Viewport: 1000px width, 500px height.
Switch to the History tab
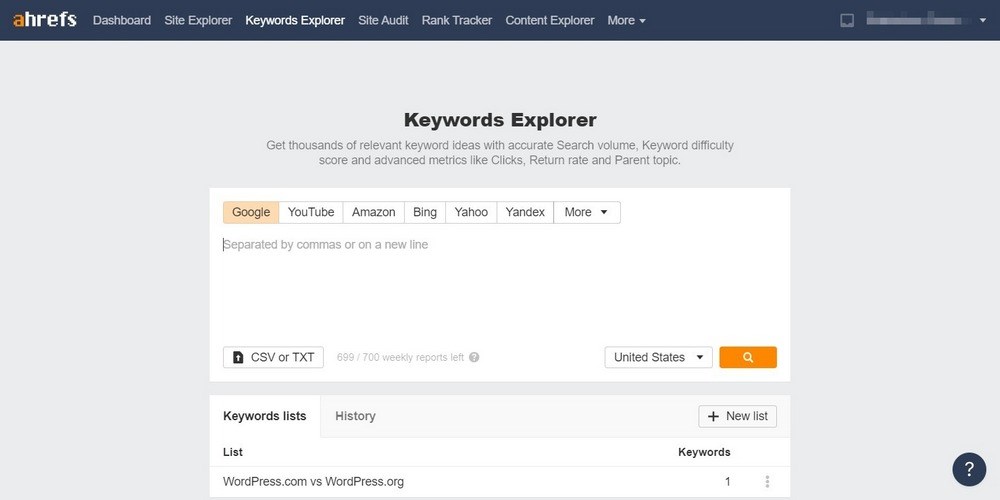click(355, 416)
